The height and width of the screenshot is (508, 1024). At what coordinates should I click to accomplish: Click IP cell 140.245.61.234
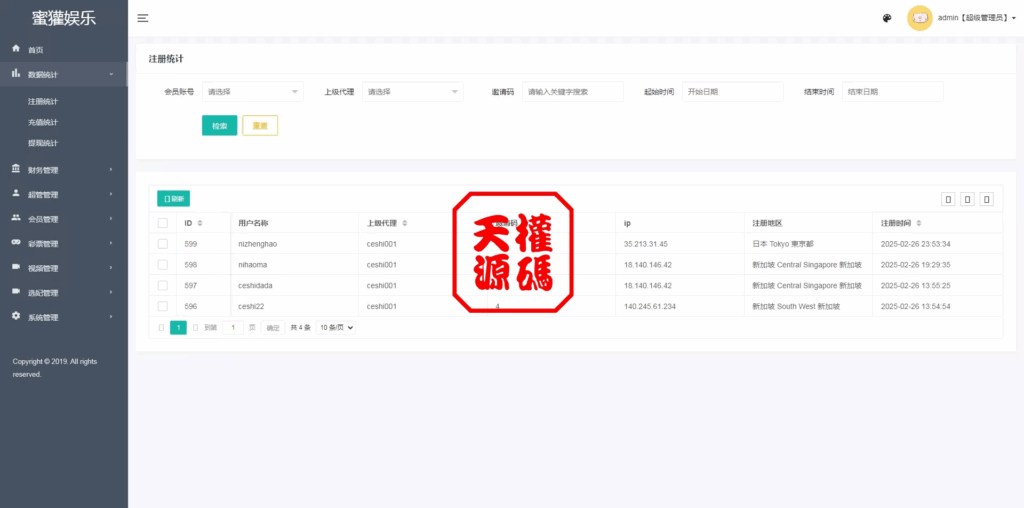650,307
